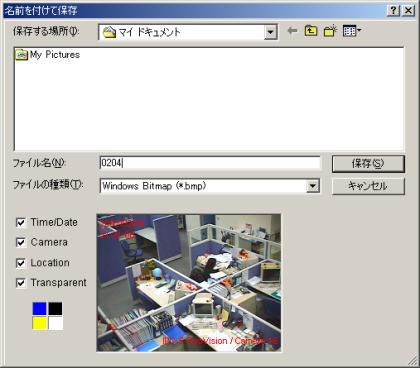Go up one folder level
This screenshot has width=420, height=368.
(x=311, y=31)
